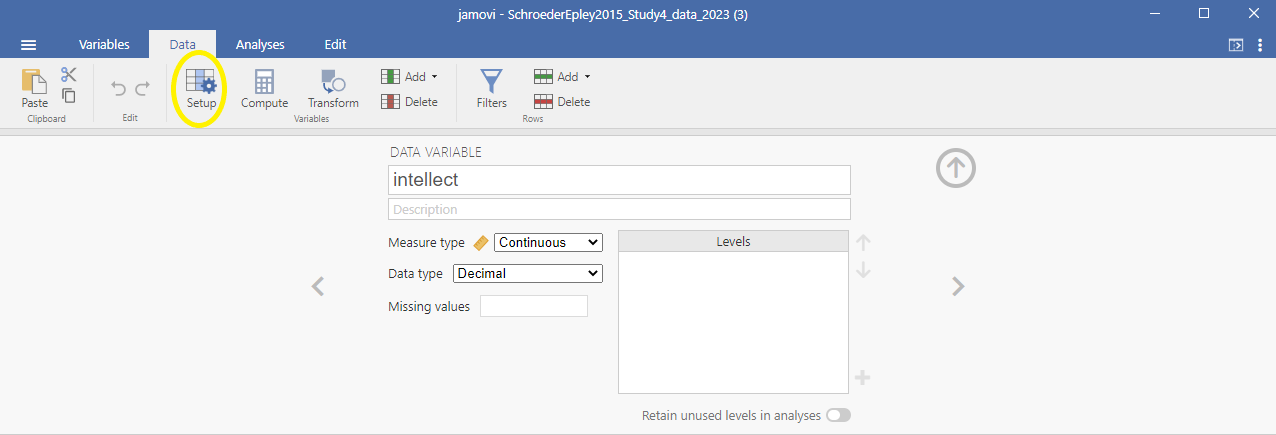Expand the Variables Add dropdown
Viewport: 1276px width, 435px height.
[x=410, y=77]
